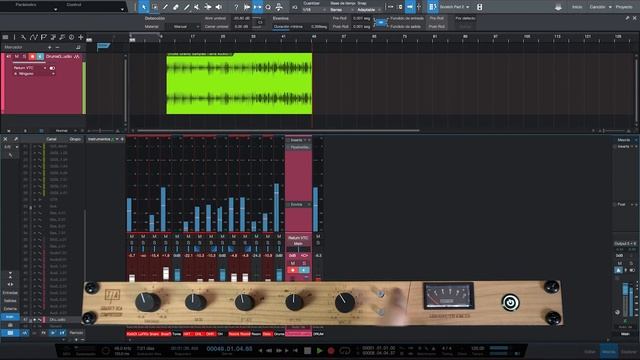The image size is (640, 360).
Task: Flip the upper switch on compressor
Action: coord(380,293)
